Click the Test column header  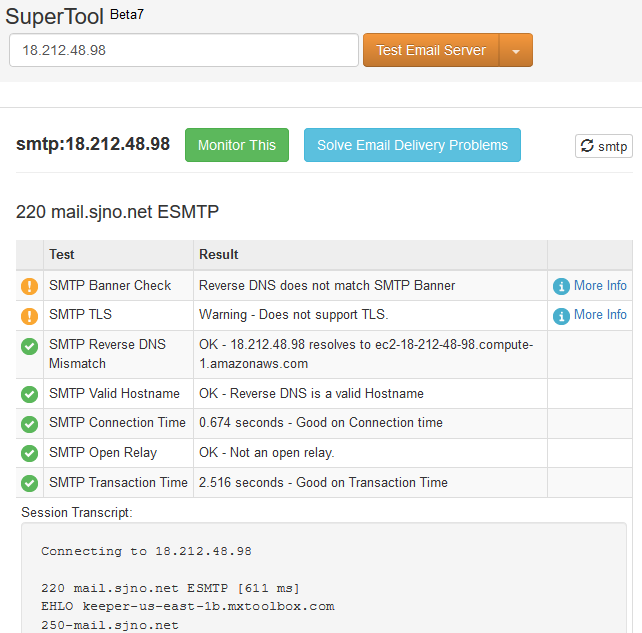[62, 255]
